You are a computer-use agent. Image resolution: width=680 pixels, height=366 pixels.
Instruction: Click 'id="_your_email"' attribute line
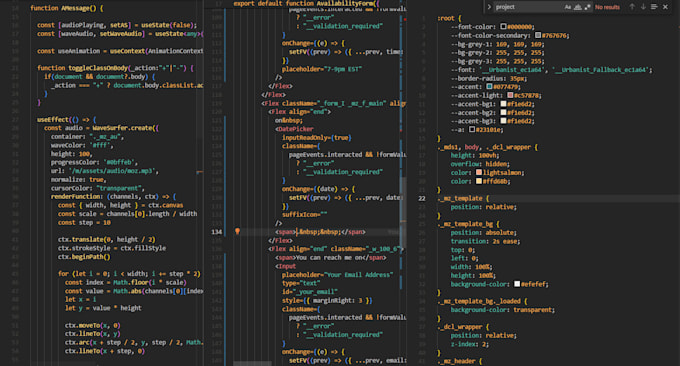[x=310, y=292]
